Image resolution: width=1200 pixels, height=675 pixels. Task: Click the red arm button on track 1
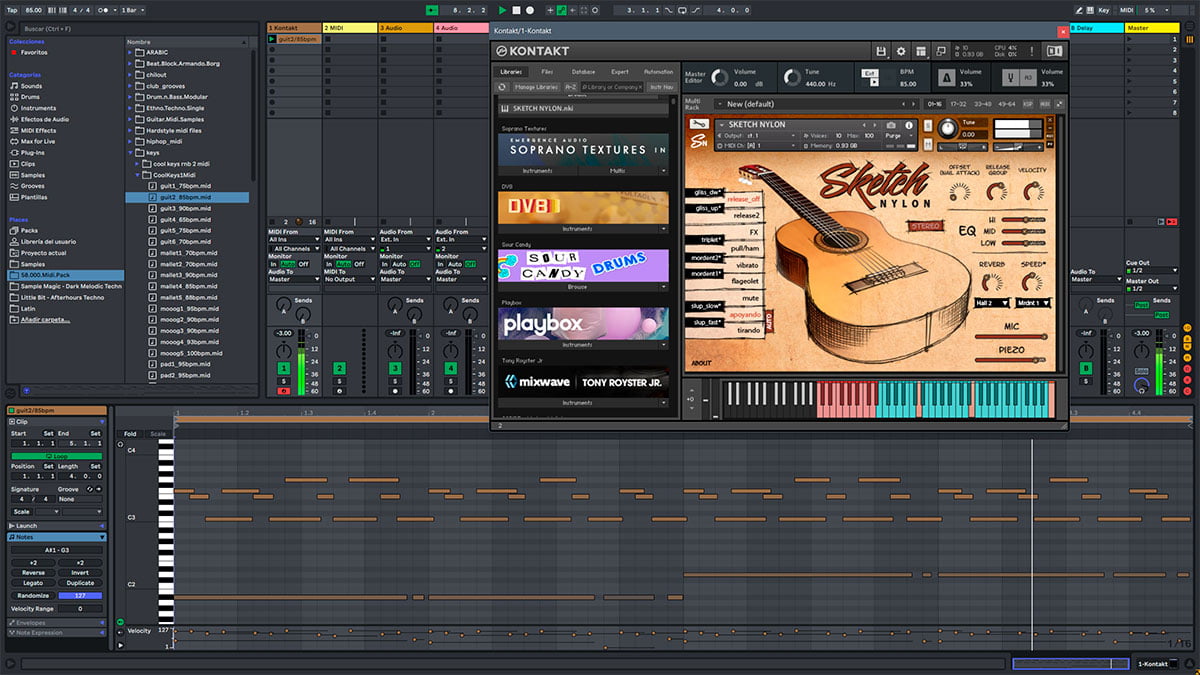[x=284, y=391]
